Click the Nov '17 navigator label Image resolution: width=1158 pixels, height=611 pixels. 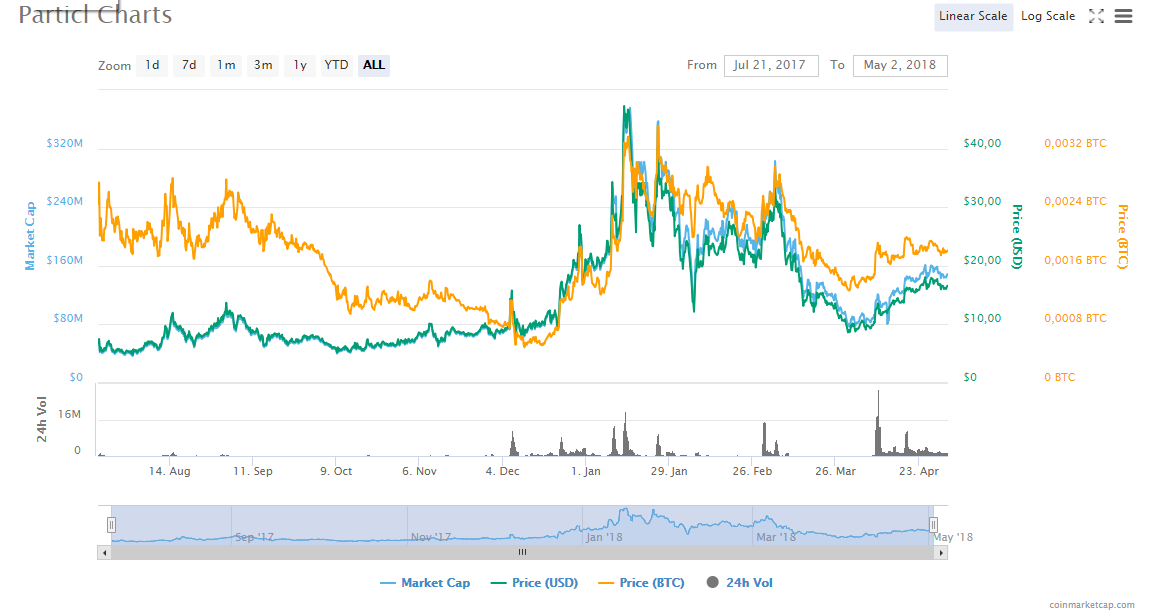click(431, 537)
